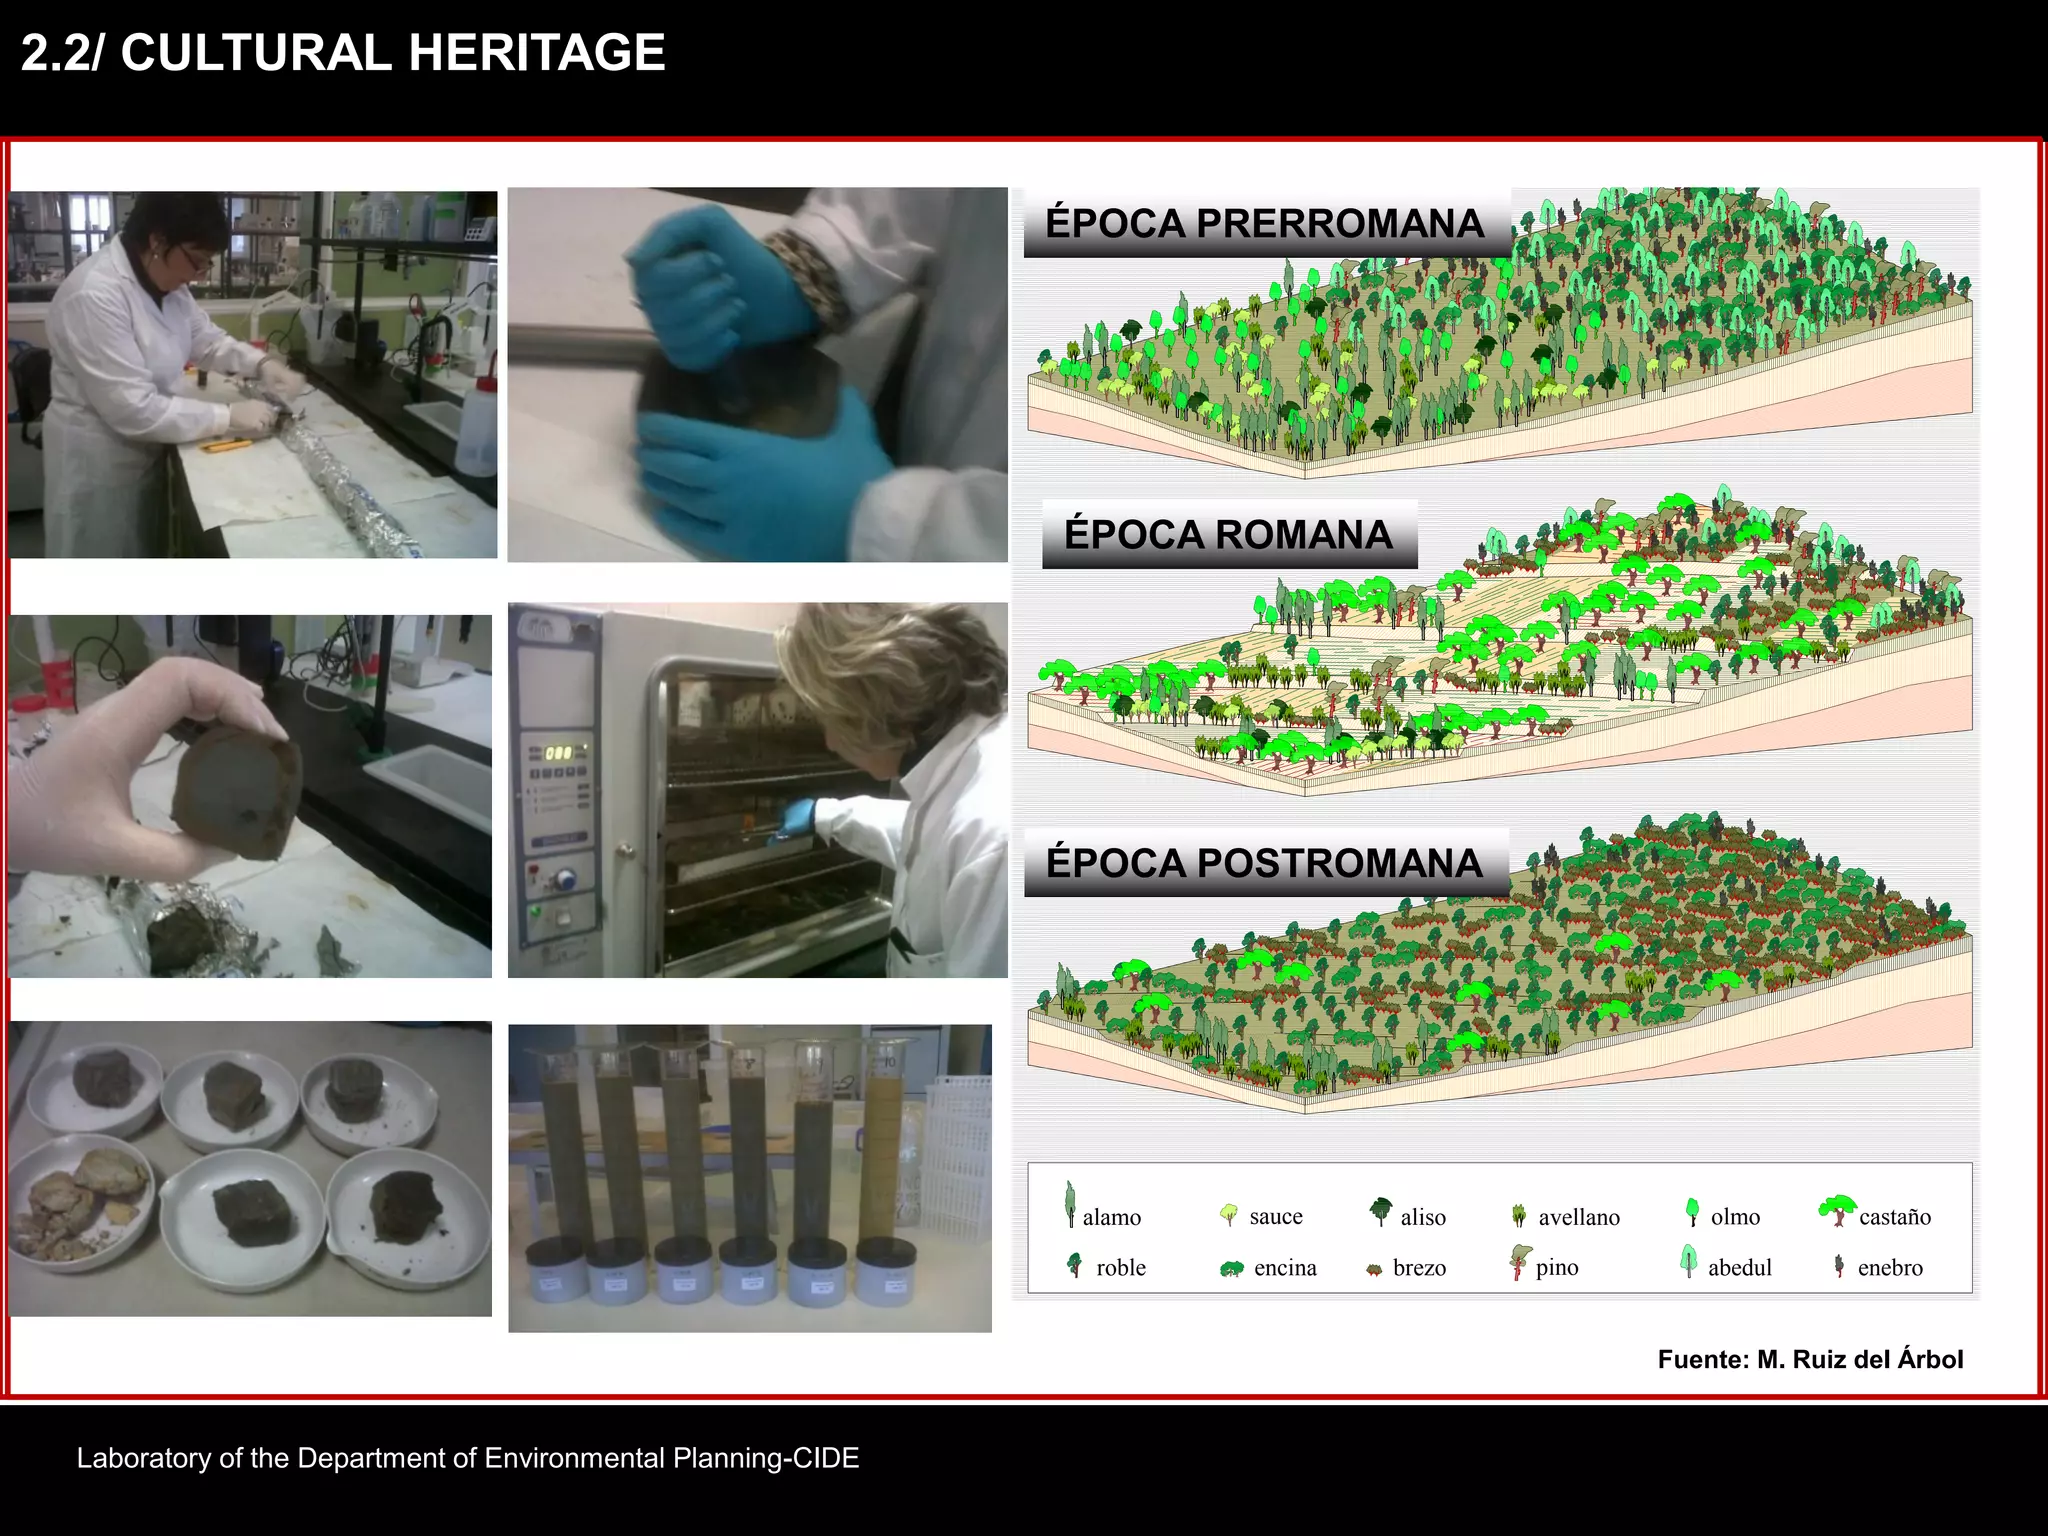Click the enebro tree legend icon

(1839, 1266)
